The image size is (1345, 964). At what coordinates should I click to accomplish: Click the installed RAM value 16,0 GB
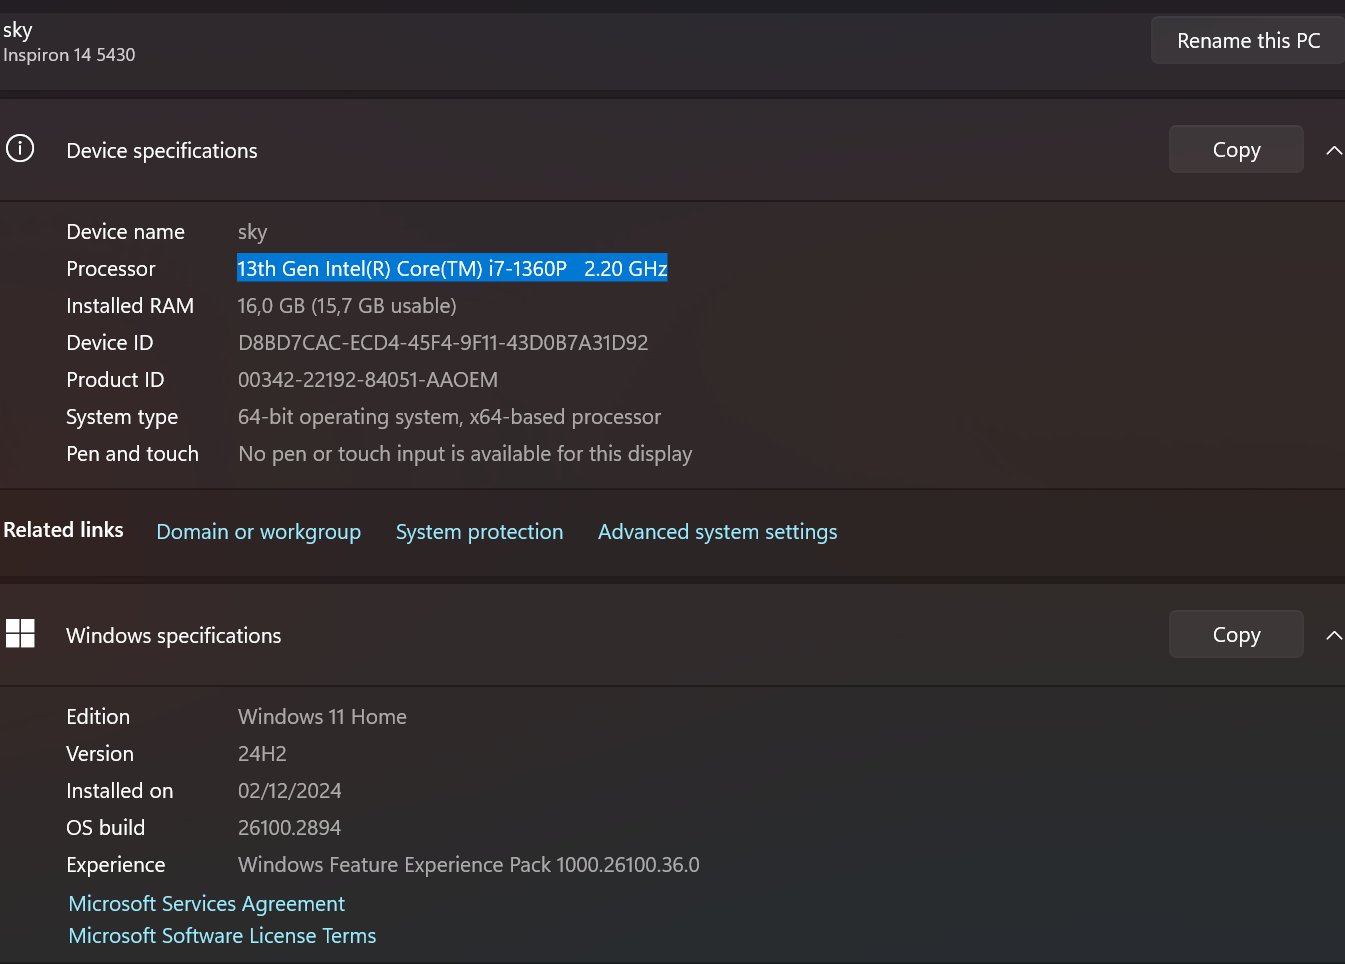(347, 306)
